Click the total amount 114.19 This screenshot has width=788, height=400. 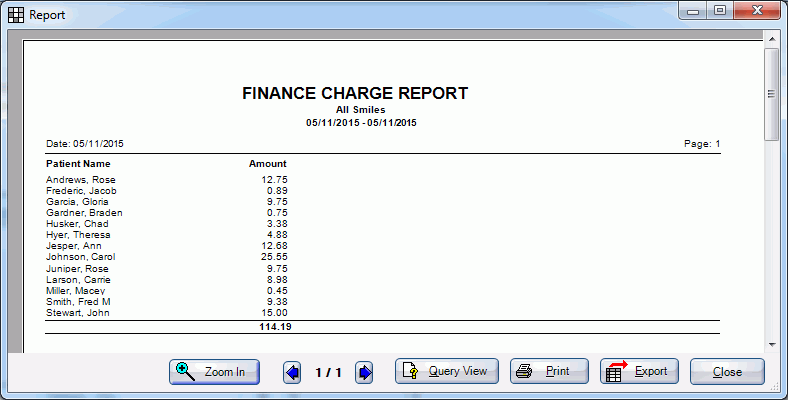275,327
